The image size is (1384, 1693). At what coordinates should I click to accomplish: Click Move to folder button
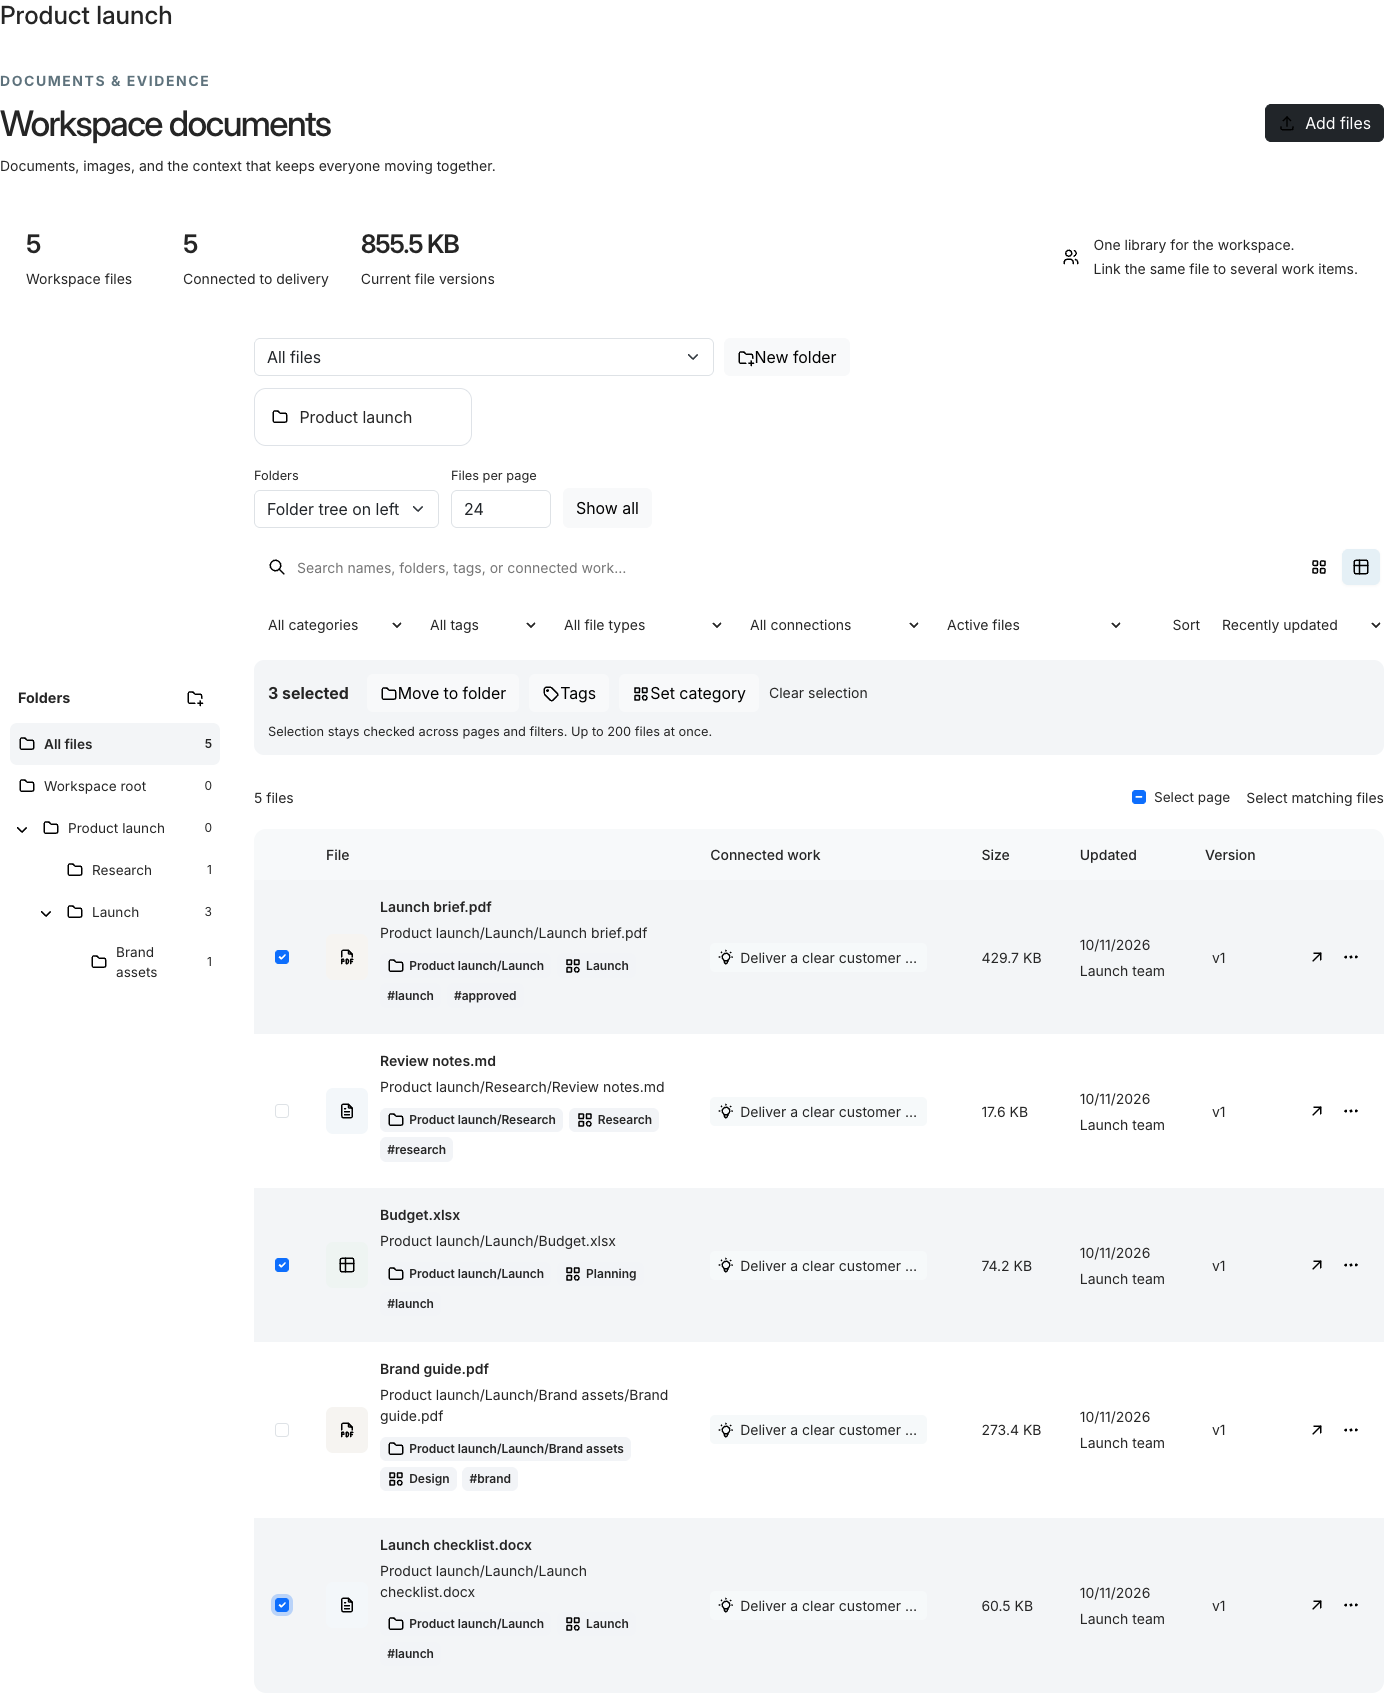tap(443, 693)
